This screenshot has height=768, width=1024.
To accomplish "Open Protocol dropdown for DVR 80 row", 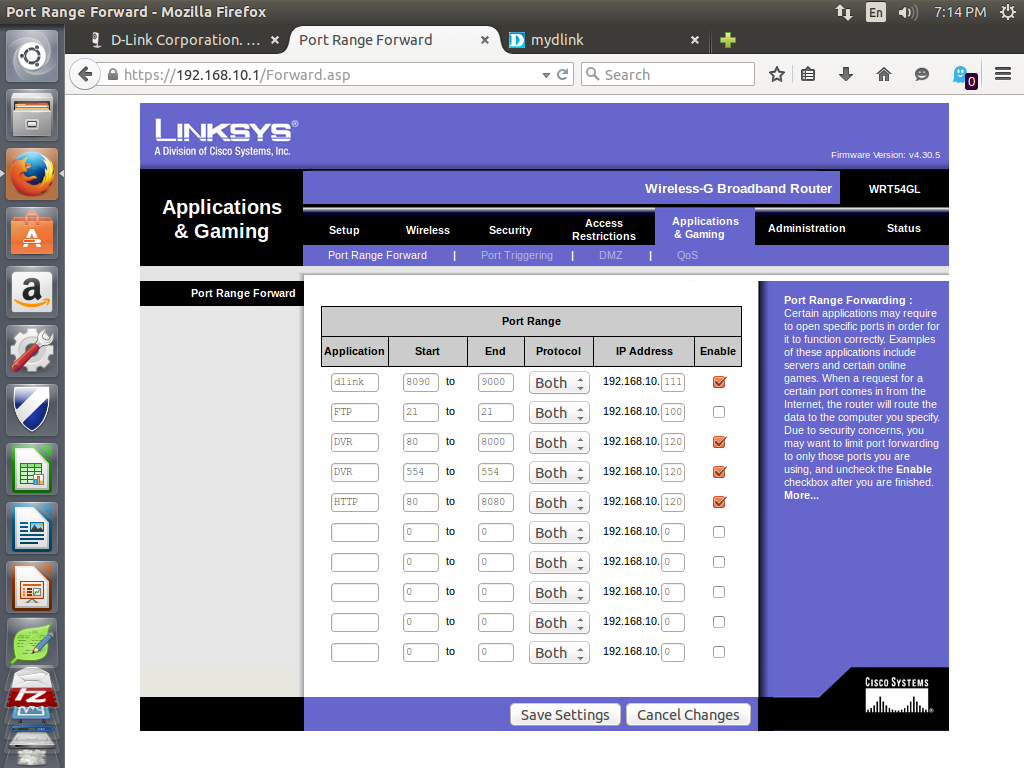I will 559,443.
